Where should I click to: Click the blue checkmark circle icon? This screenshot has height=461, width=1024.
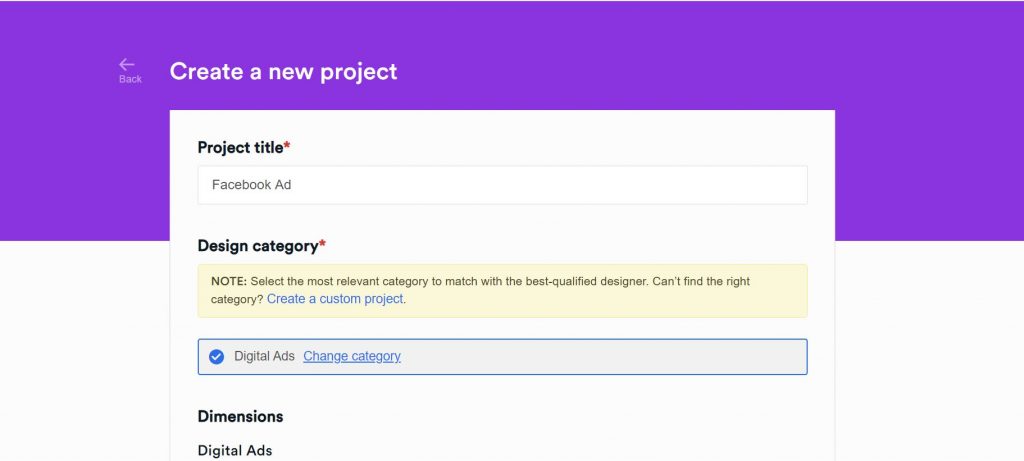(x=216, y=357)
